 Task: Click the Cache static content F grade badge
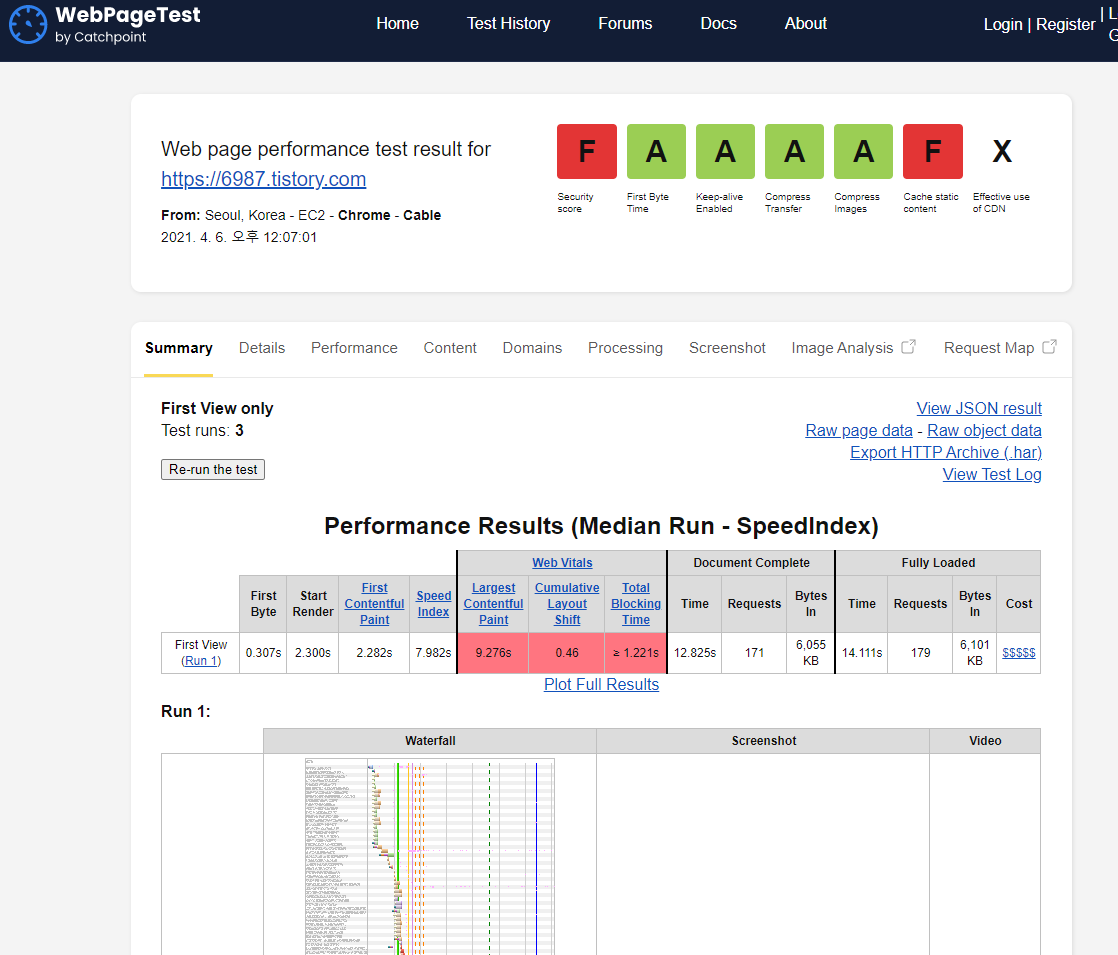click(933, 151)
